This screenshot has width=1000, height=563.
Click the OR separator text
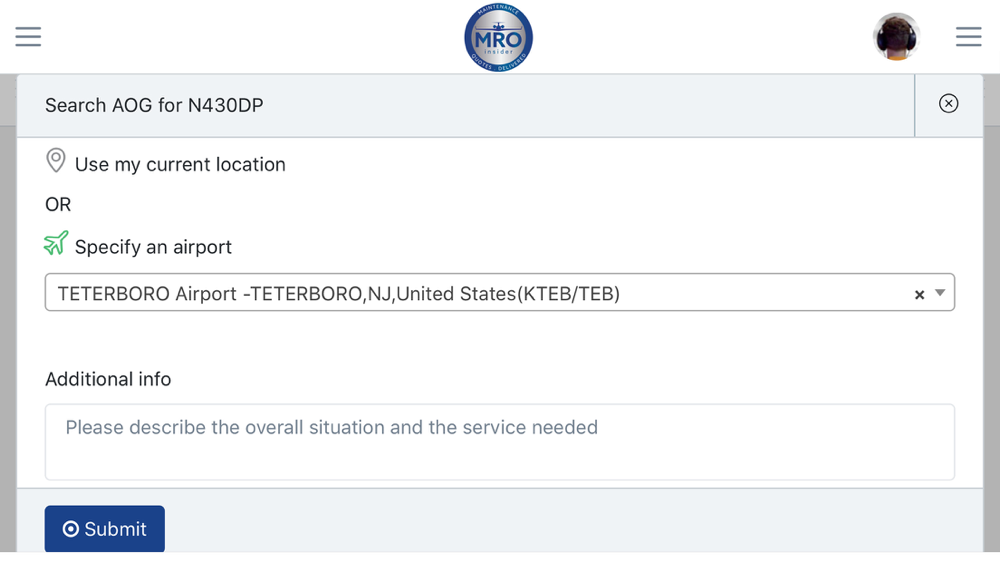(x=58, y=204)
